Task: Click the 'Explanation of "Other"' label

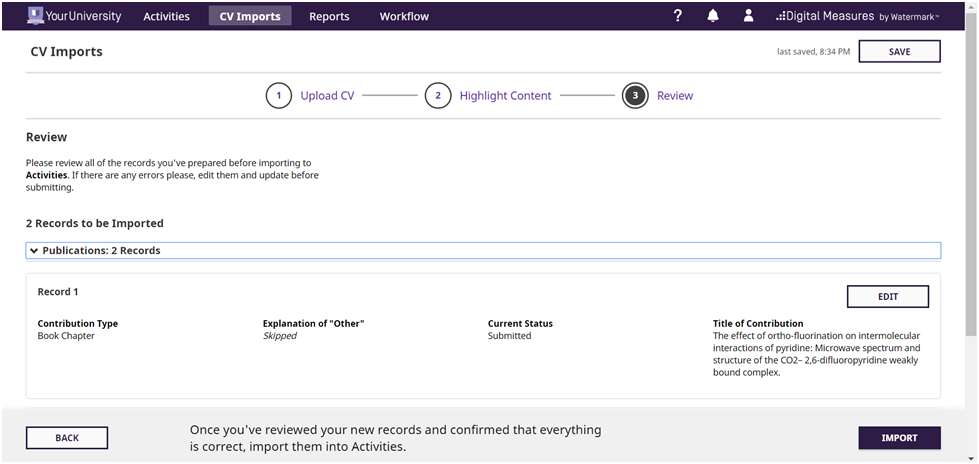Action: (x=313, y=323)
